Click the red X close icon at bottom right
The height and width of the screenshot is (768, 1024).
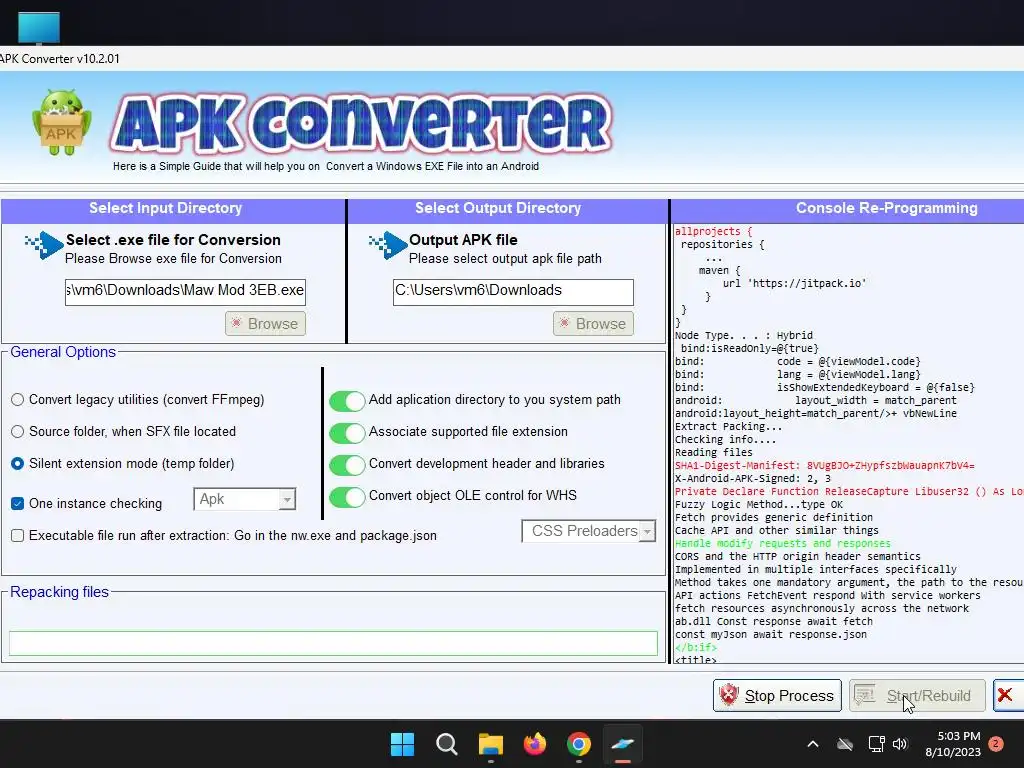1005,695
